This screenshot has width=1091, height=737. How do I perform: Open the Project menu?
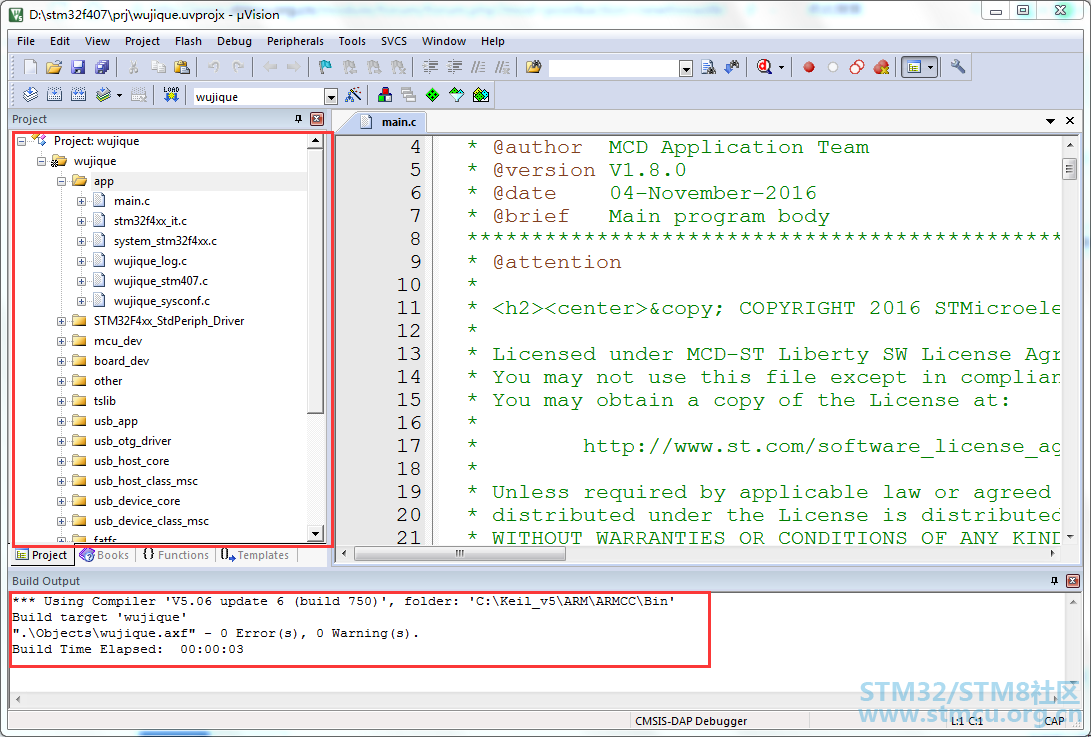[142, 41]
